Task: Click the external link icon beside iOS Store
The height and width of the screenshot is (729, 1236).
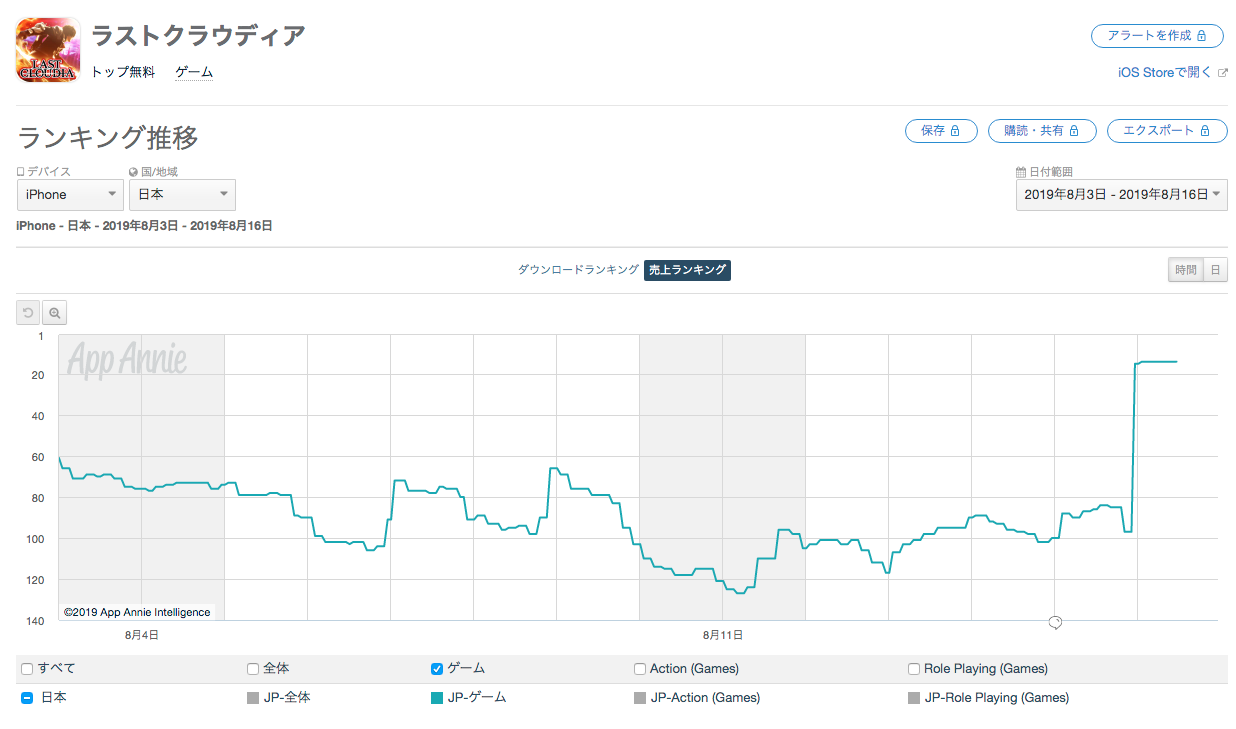Action: point(1222,72)
